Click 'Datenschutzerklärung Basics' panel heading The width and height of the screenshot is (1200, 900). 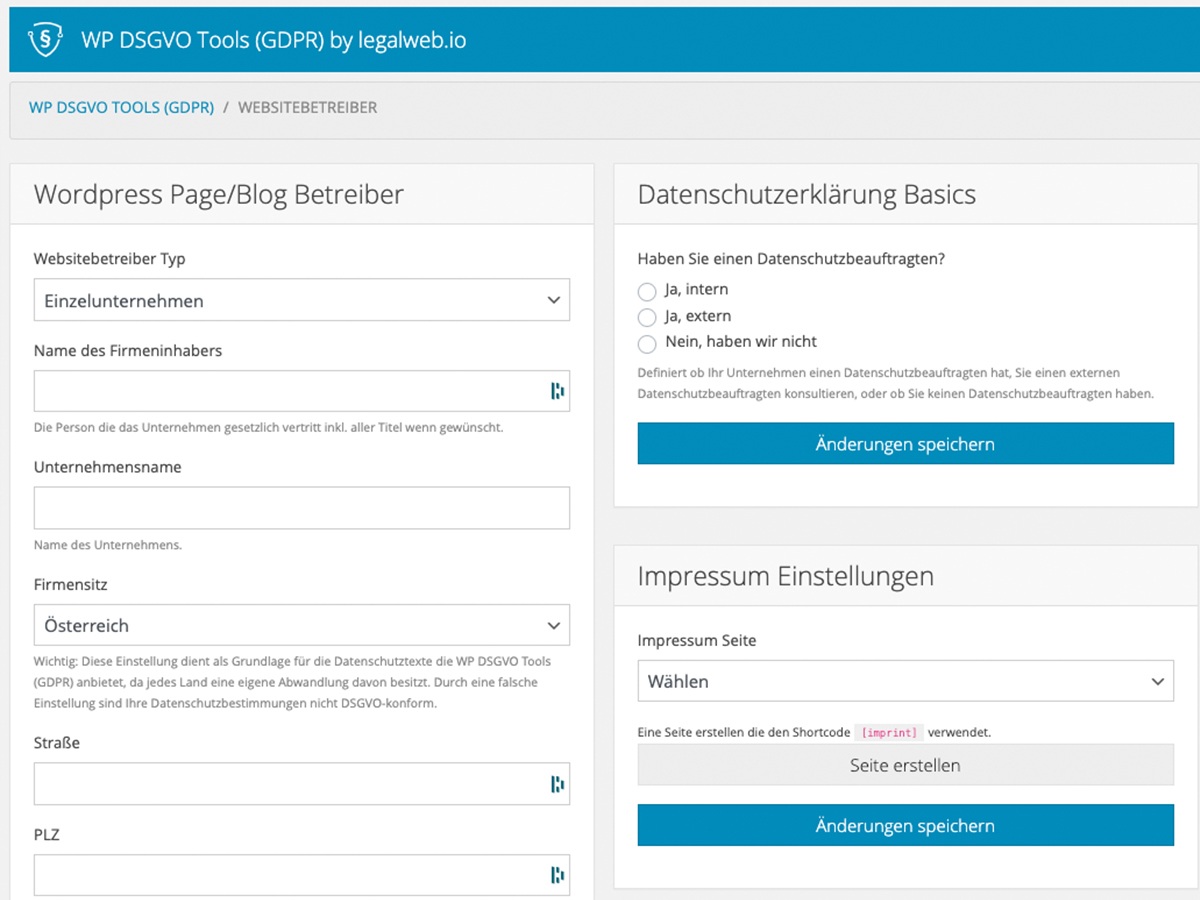tap(807, 194)
